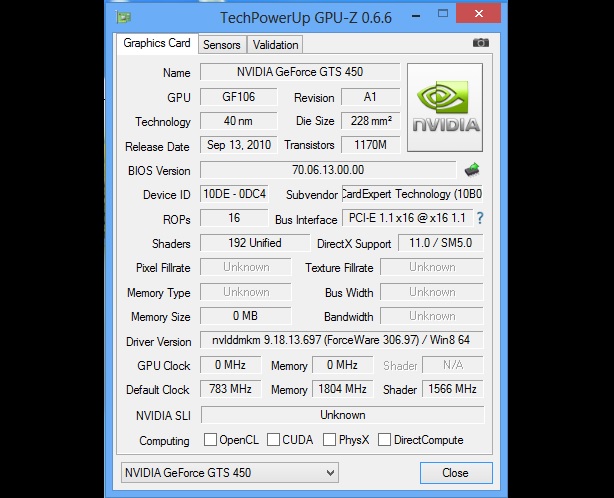This screenshot has height=498, width=614.
Task: Click the Device ID field 10DE - 0DC4
Action: [x=234, y=194]
